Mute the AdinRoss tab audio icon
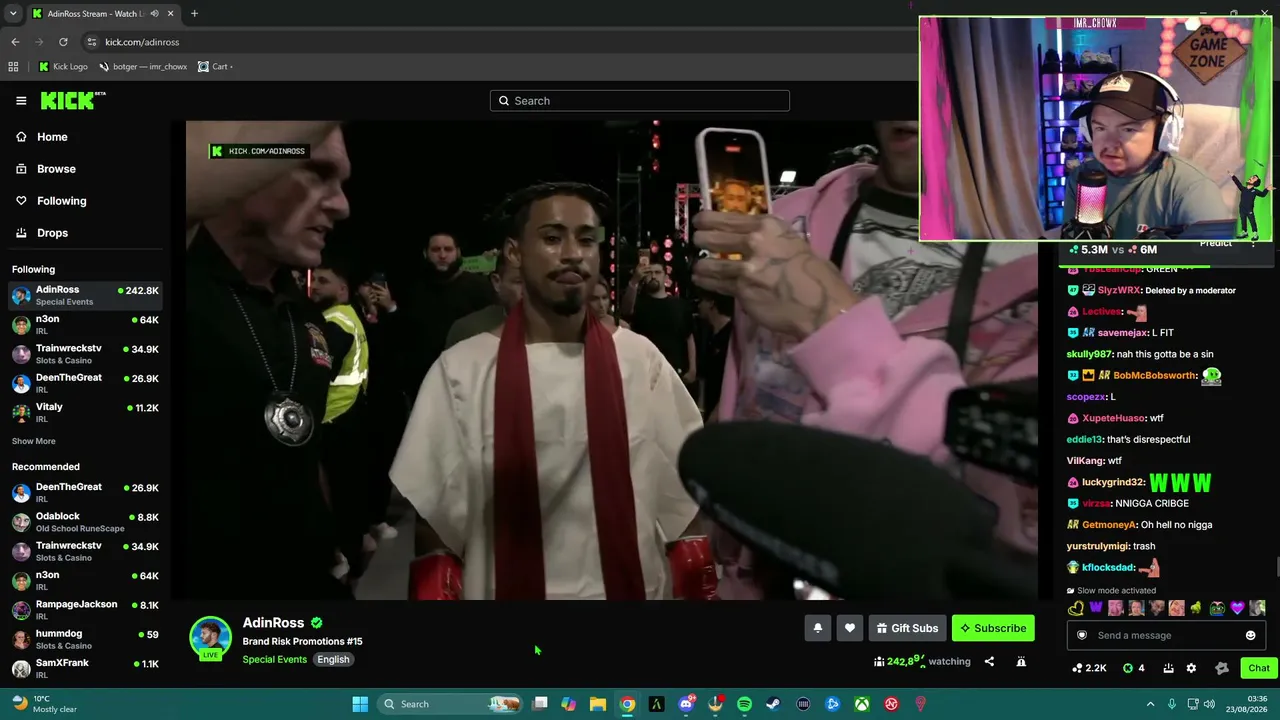1280x720 pixels. tap(154, 14)
